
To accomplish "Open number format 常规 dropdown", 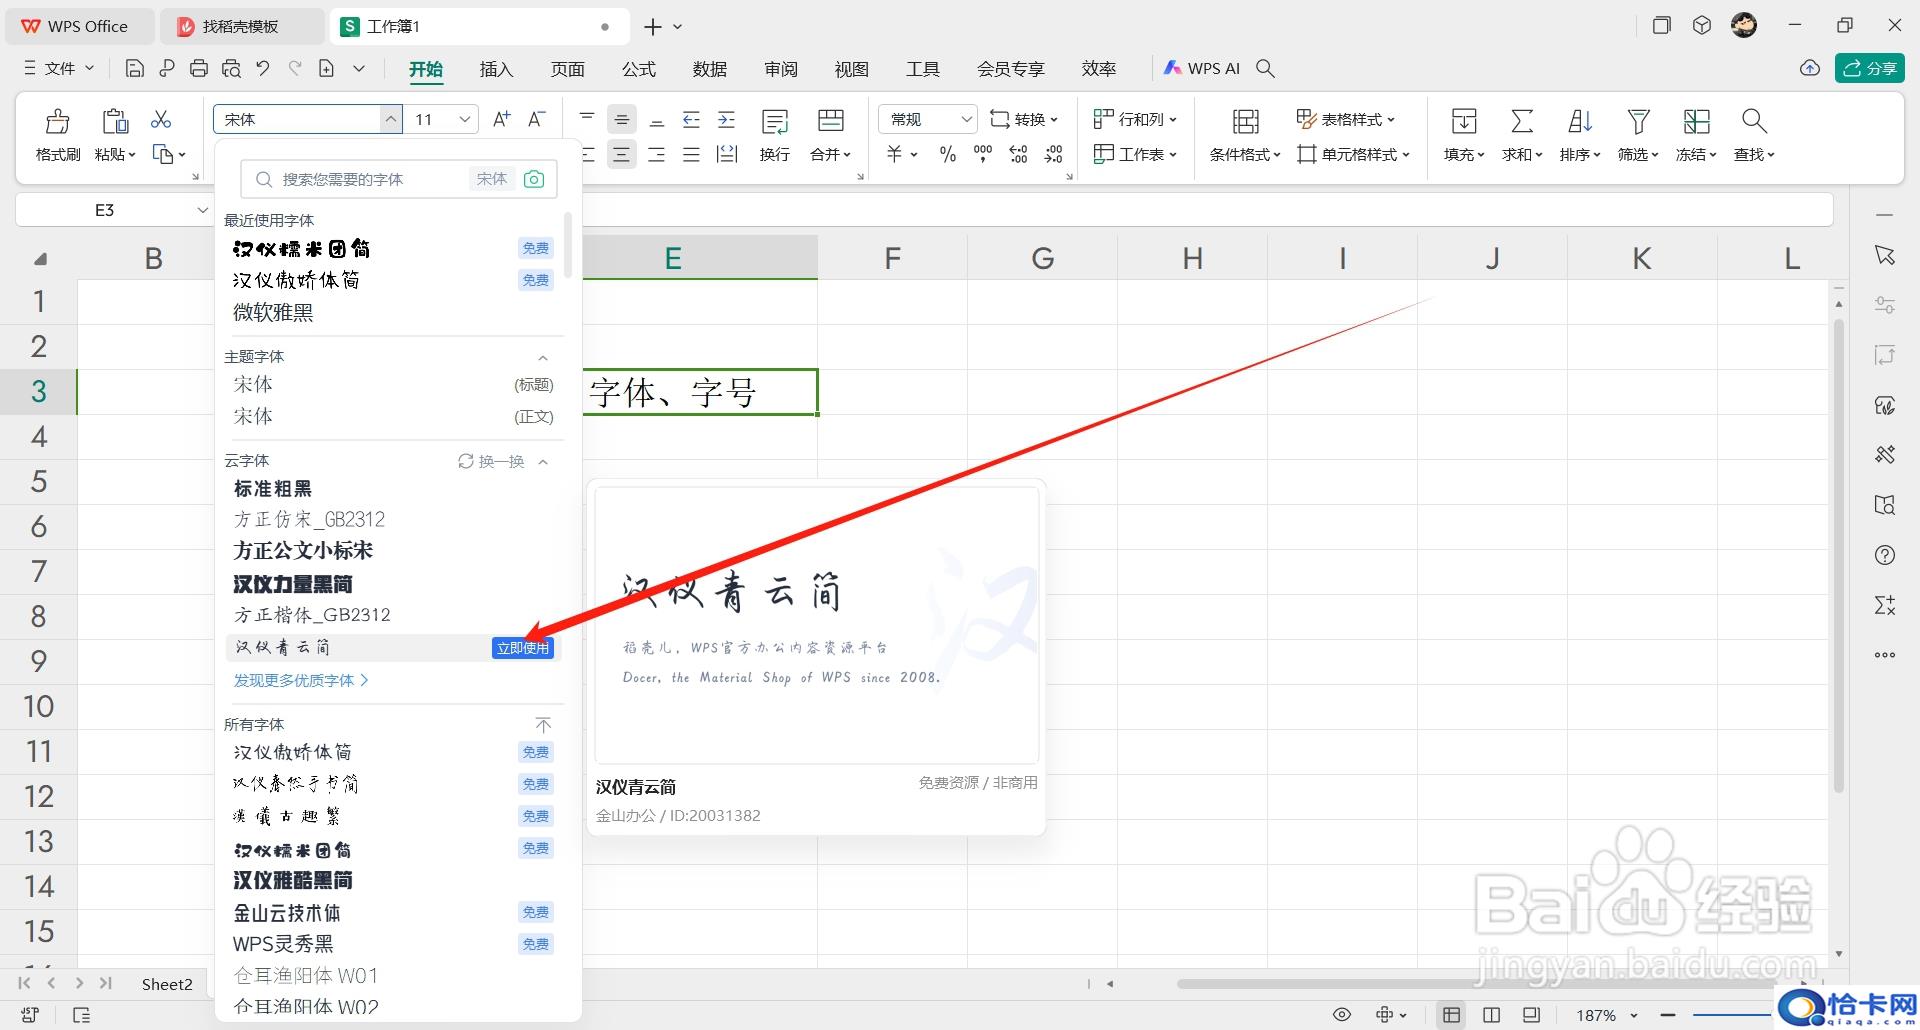I will (966, 119).
